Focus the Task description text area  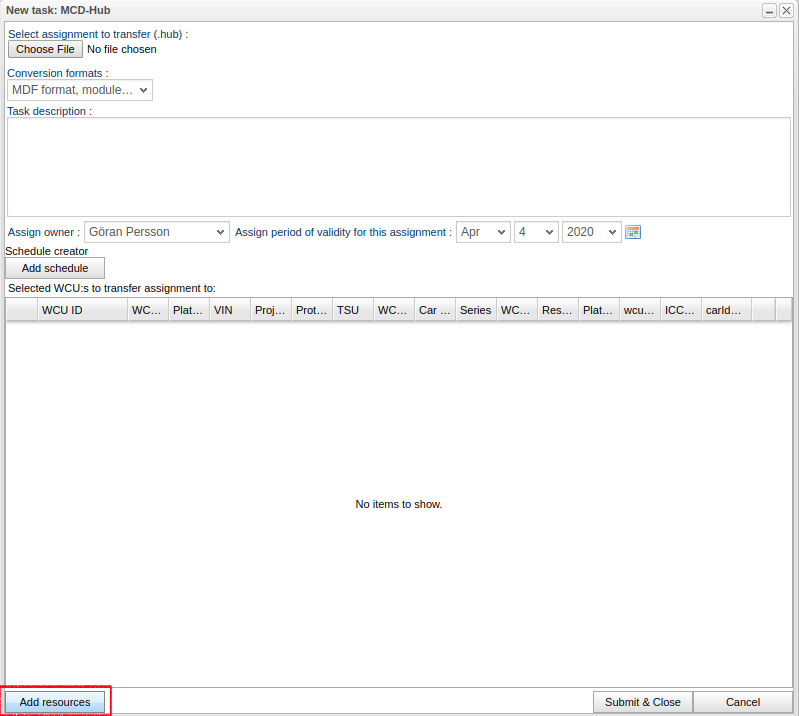point(399,167)
